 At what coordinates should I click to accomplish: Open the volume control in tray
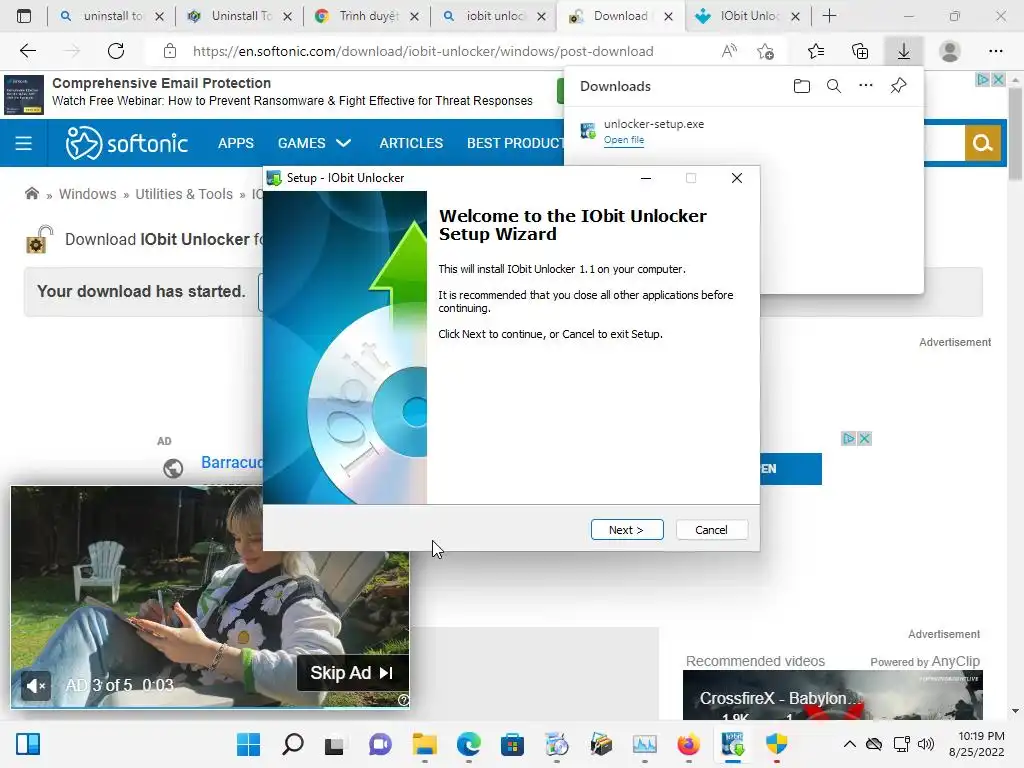[926, 744]
